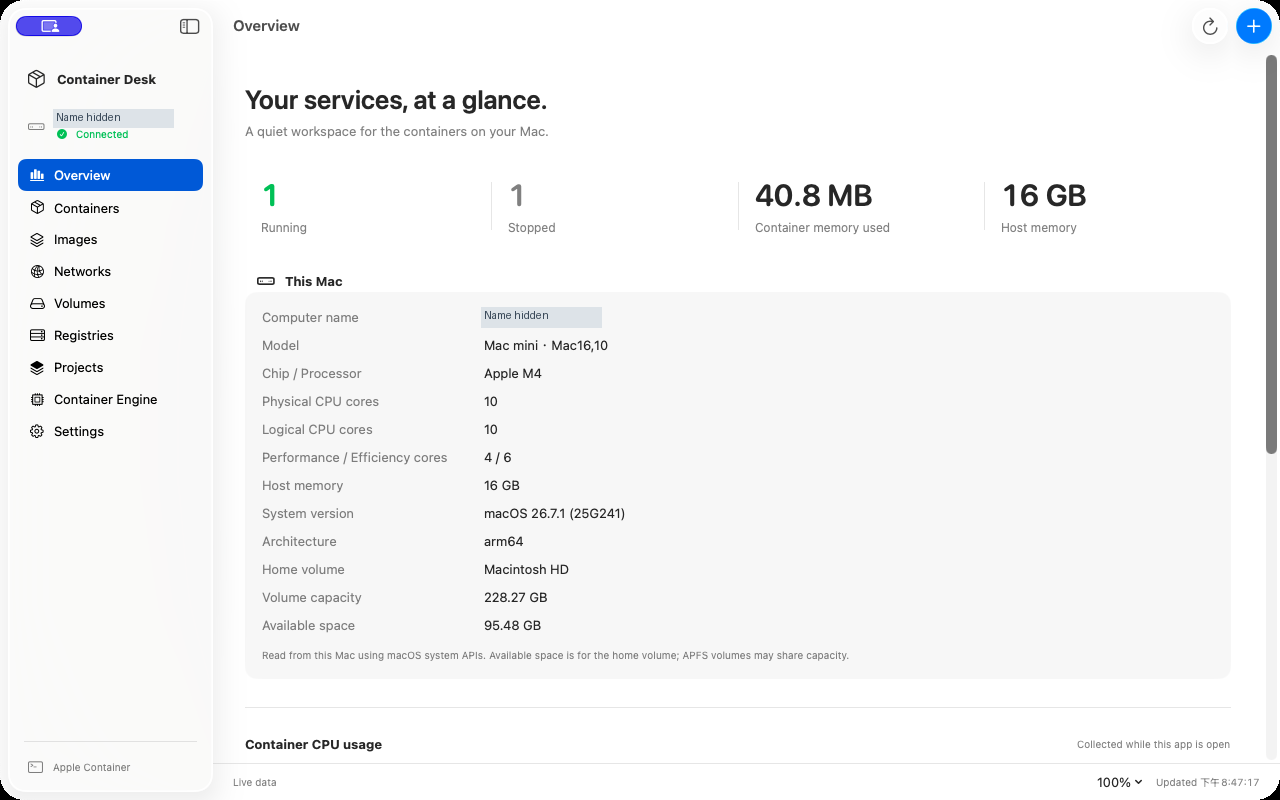Click the purple screen-share pill icon
Viewport: 1280px width, 800px height.
tap(49, 27)
